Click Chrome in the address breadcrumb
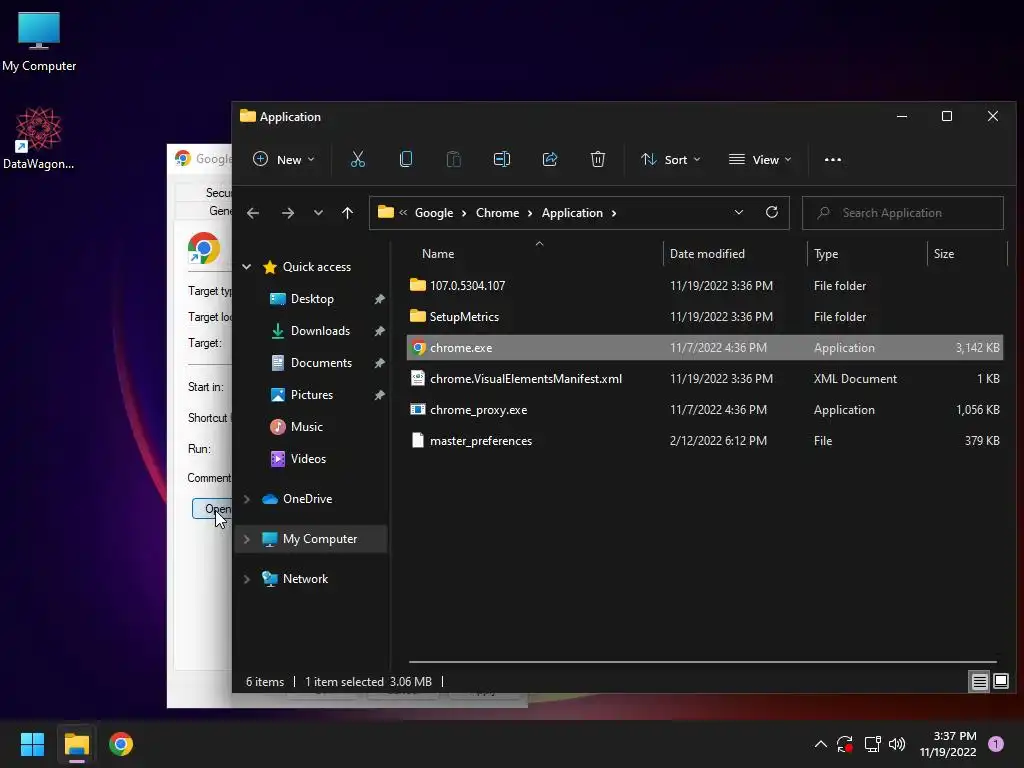Screen dimensions: 1024x768 pyautogui.click(x=497, y=213)
